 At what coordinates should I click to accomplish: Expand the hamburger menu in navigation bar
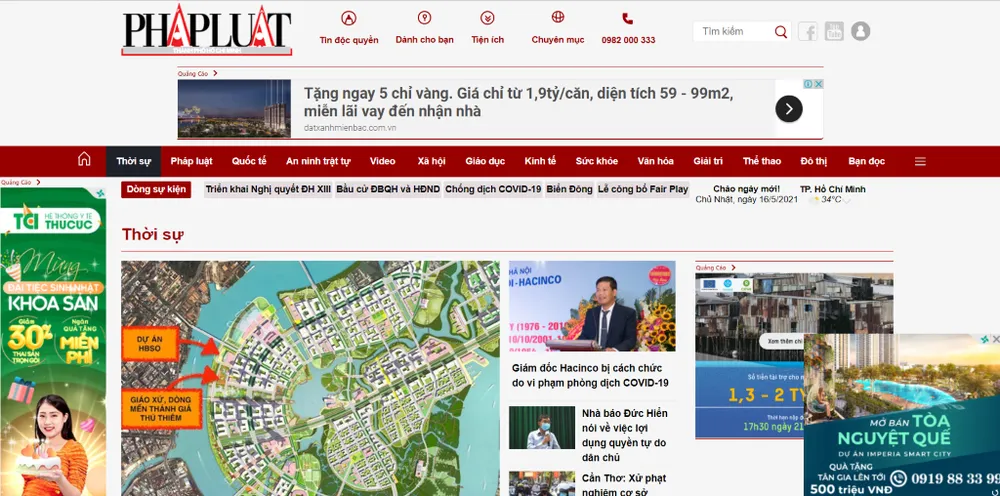coord(920,161)
